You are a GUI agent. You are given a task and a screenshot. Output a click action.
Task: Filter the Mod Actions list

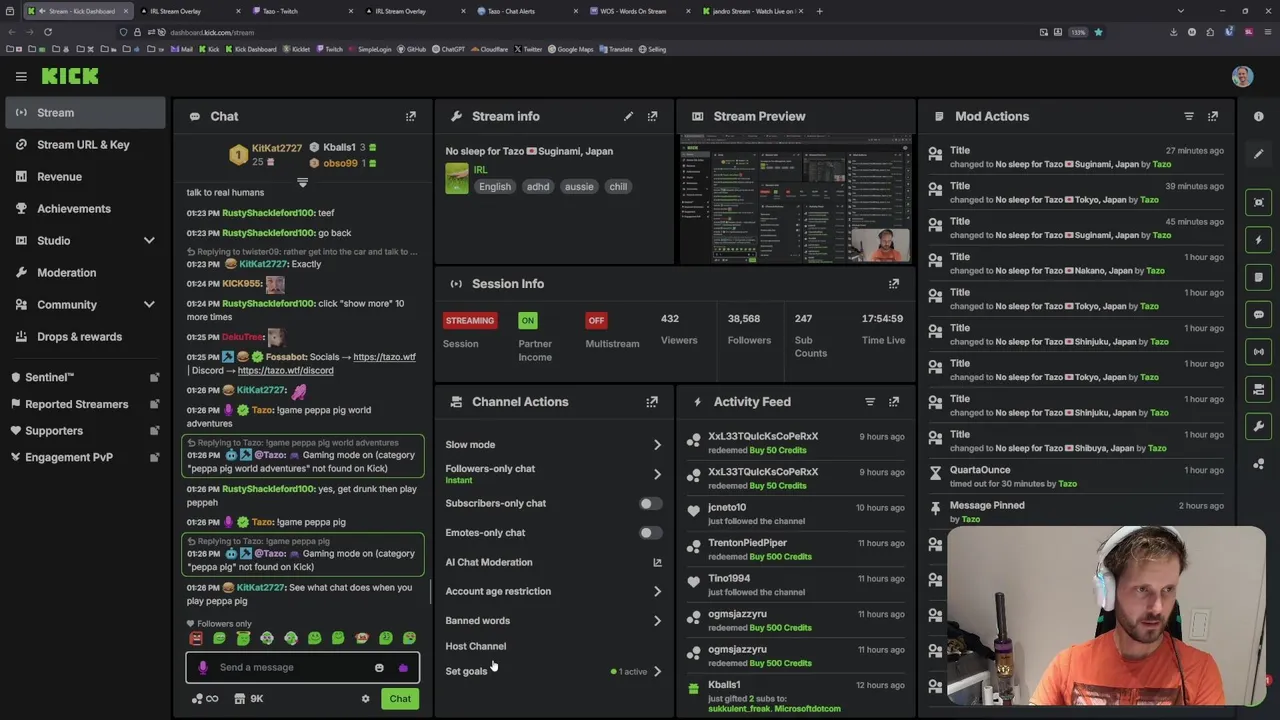point(1189,116)
